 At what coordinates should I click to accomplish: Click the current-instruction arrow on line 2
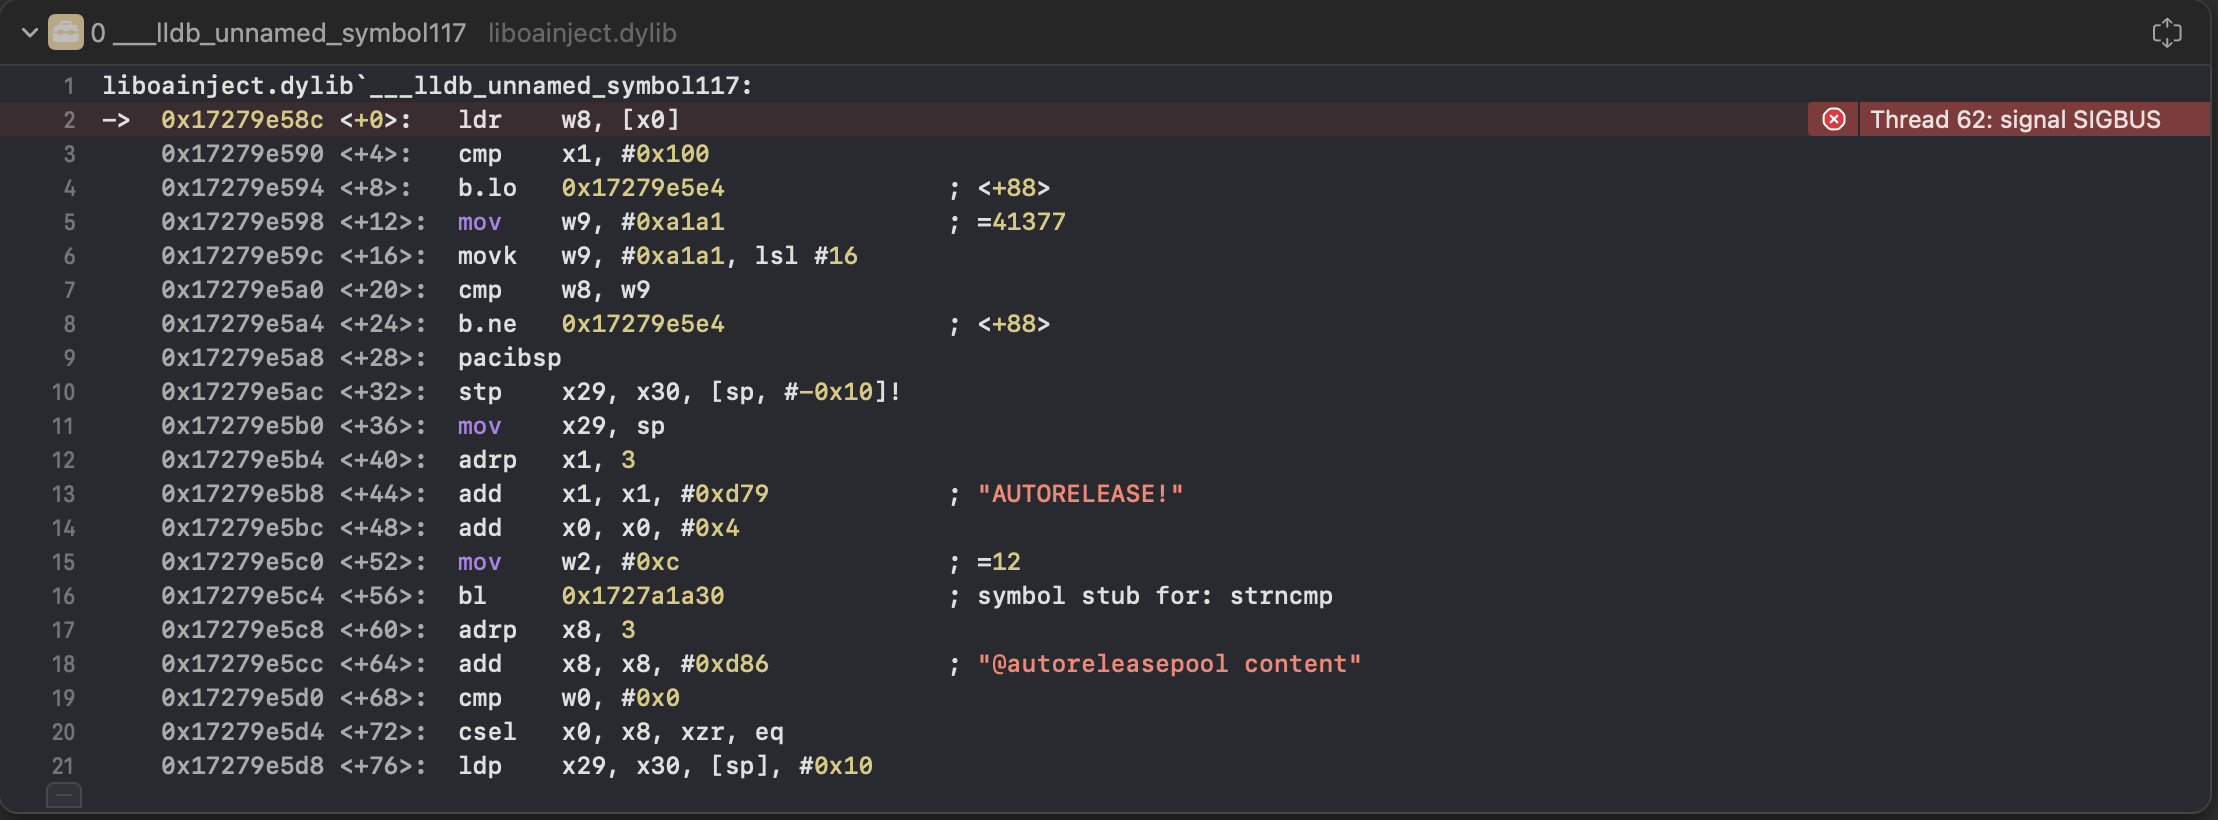point(116,120)
